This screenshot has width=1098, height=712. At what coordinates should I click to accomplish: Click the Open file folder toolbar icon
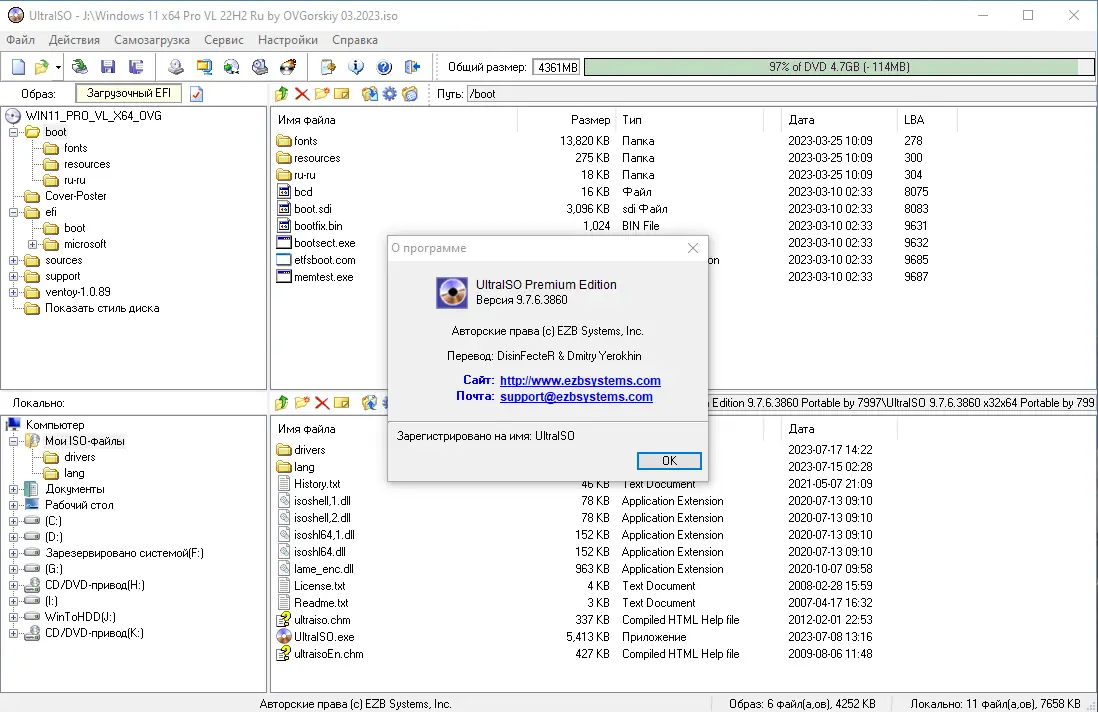42,67
